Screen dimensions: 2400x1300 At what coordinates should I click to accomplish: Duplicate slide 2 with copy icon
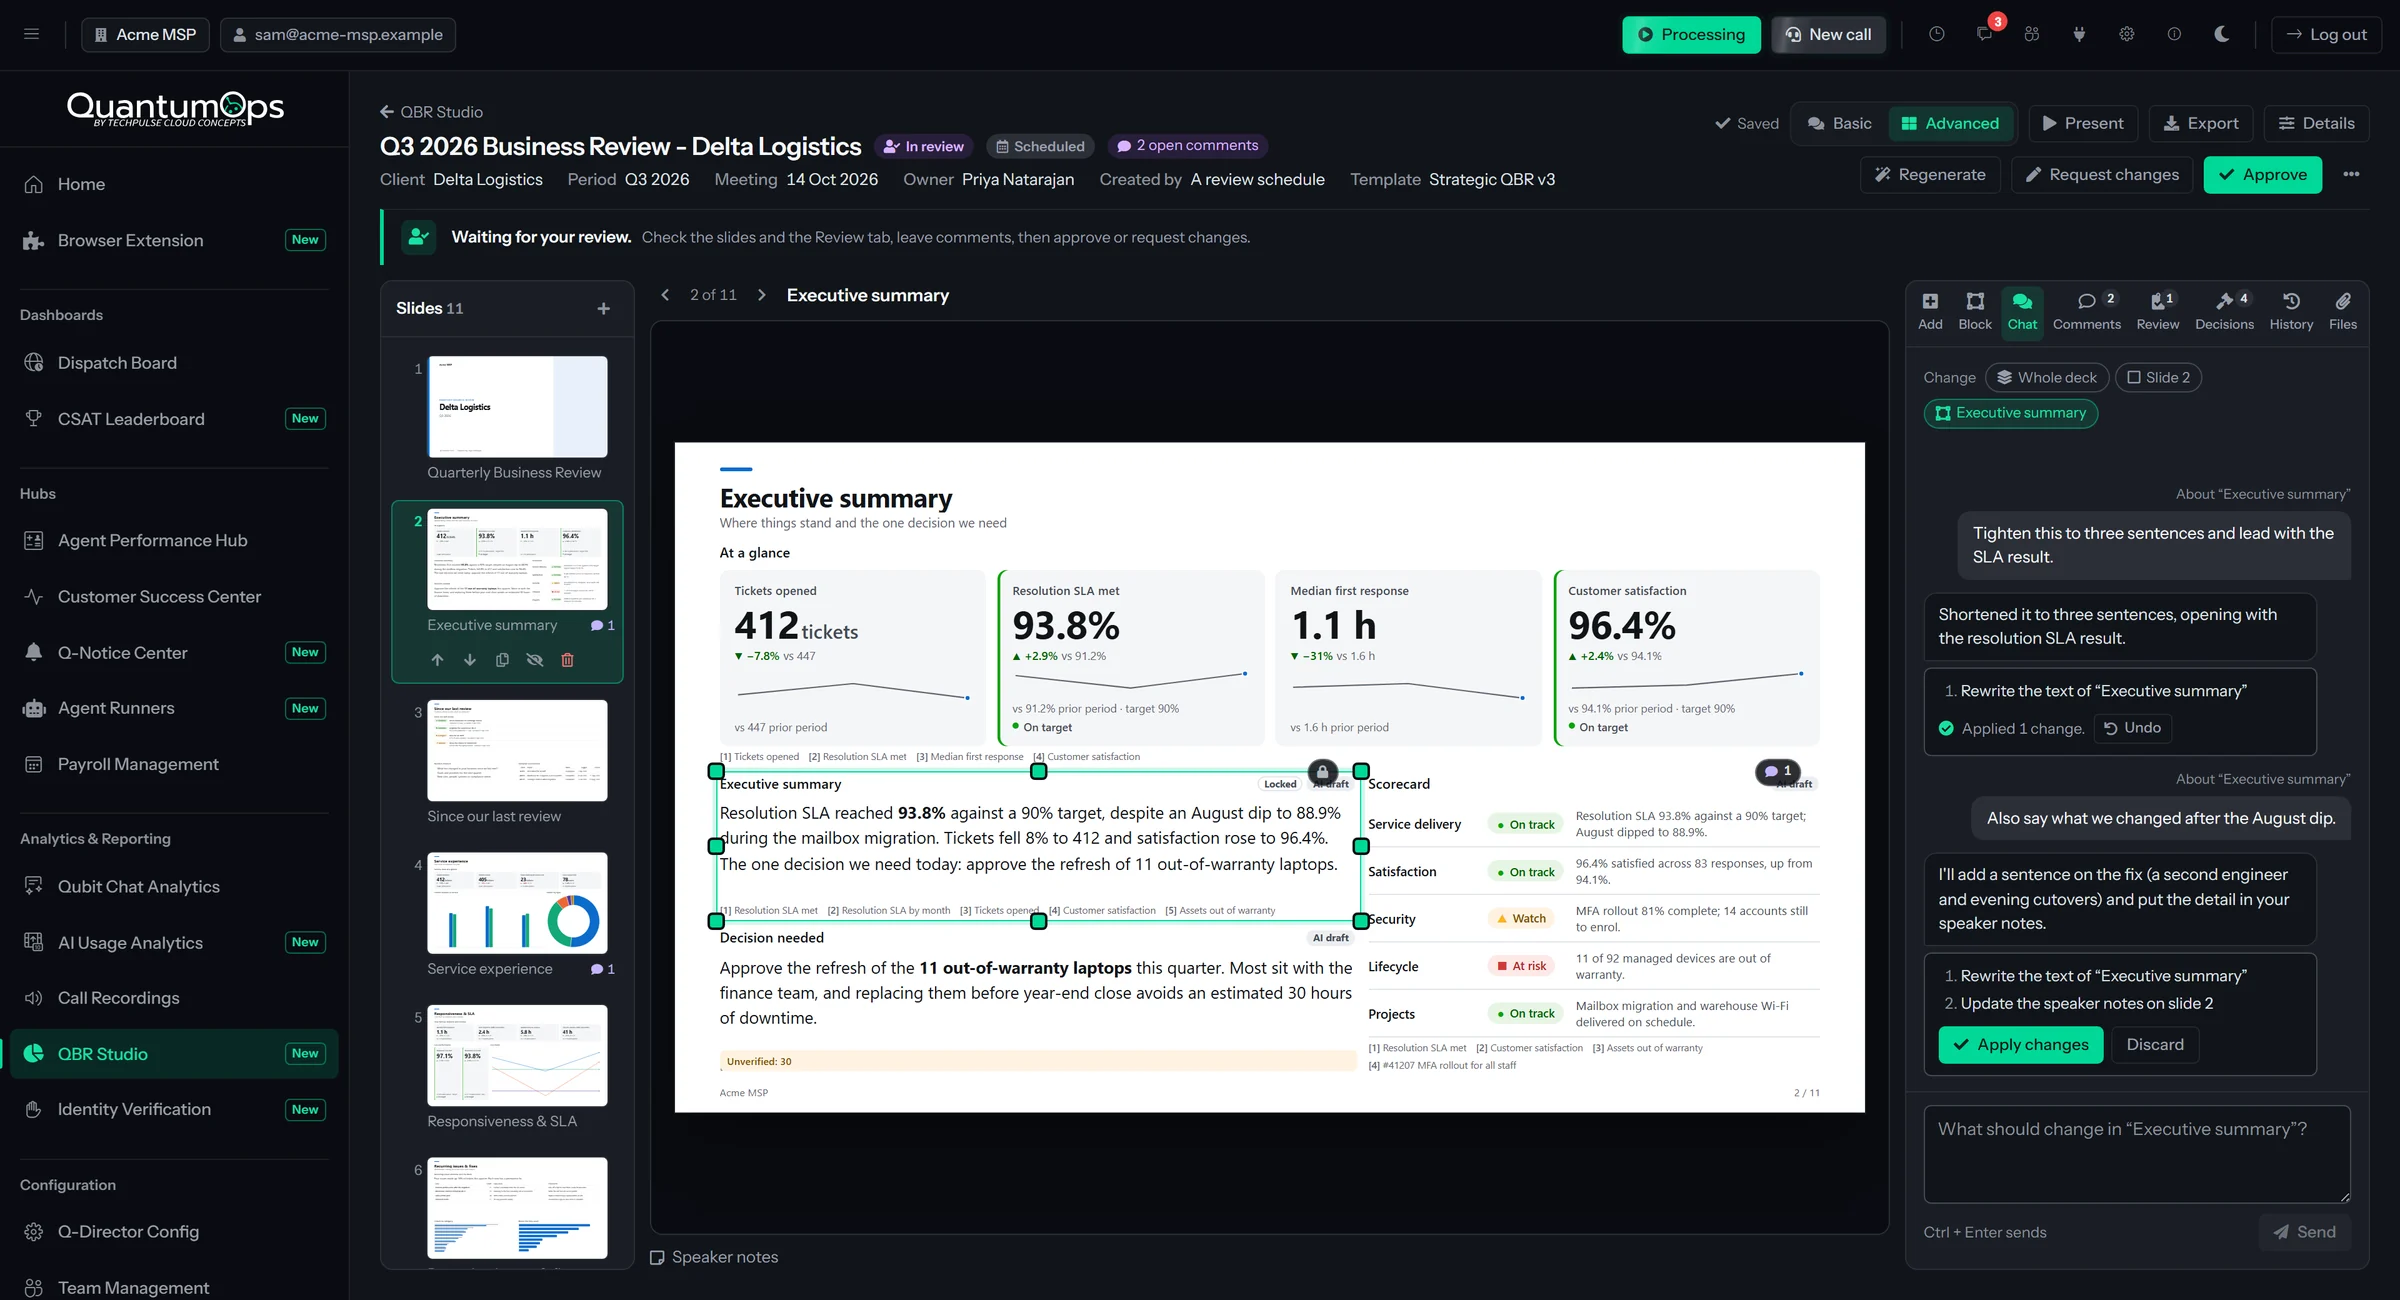[x=503, y=660]
